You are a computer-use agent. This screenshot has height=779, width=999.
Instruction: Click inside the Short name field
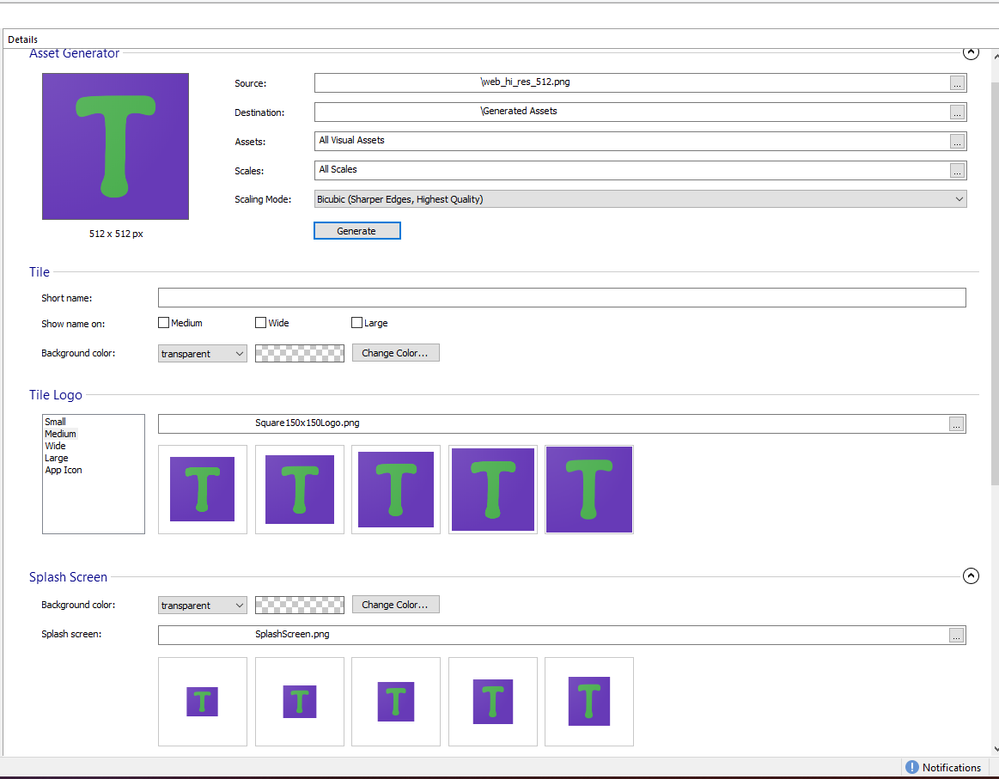[560, 297]
